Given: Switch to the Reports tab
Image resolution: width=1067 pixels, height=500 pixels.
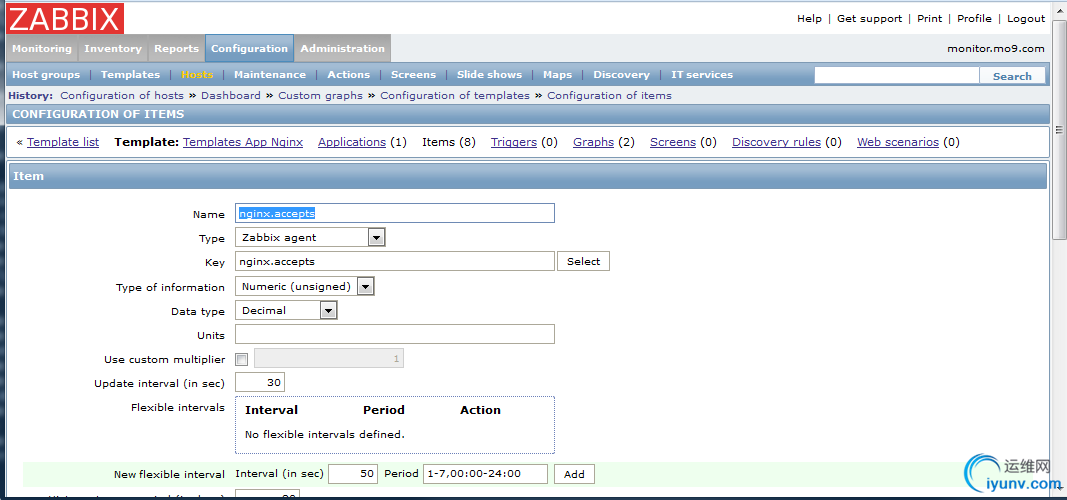Looking at the screenshot, I should tap(176, 48).
